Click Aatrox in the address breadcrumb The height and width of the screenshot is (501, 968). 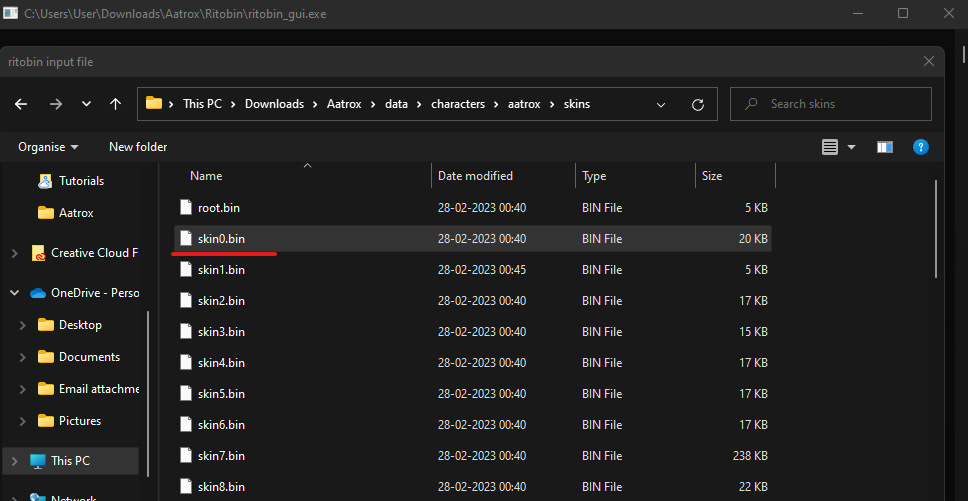click(344, 104)
